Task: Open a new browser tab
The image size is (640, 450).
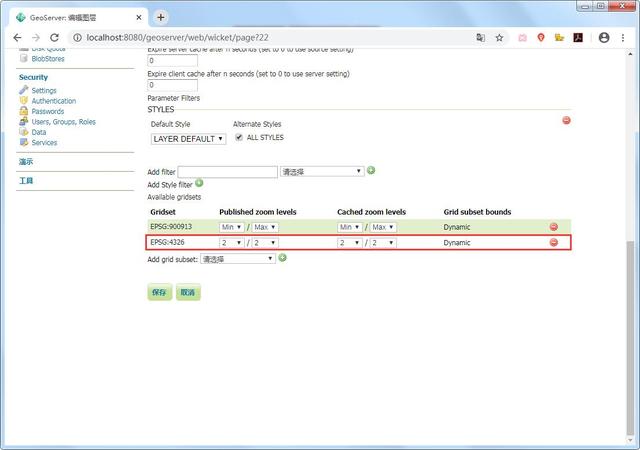Action: (x=160, y=17)
